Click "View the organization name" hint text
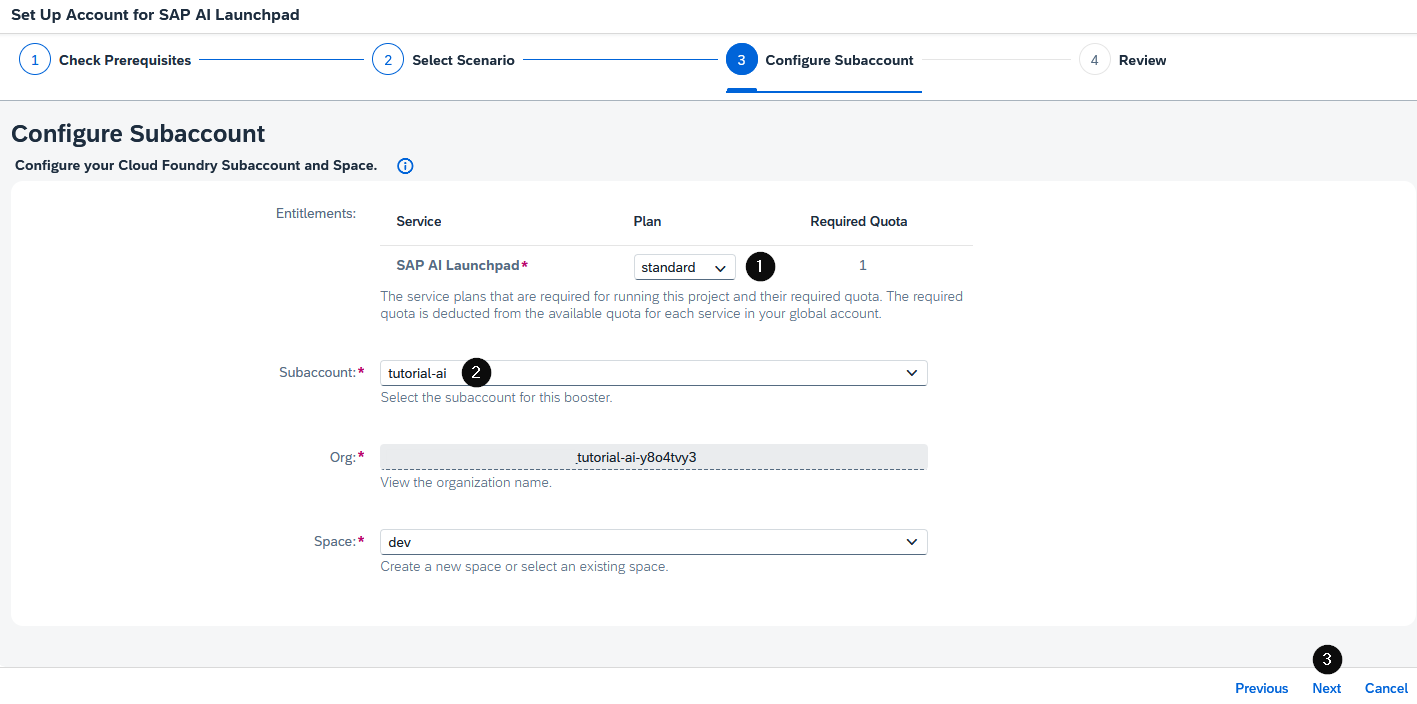The image size is (1417, 704). pos(466,482)
